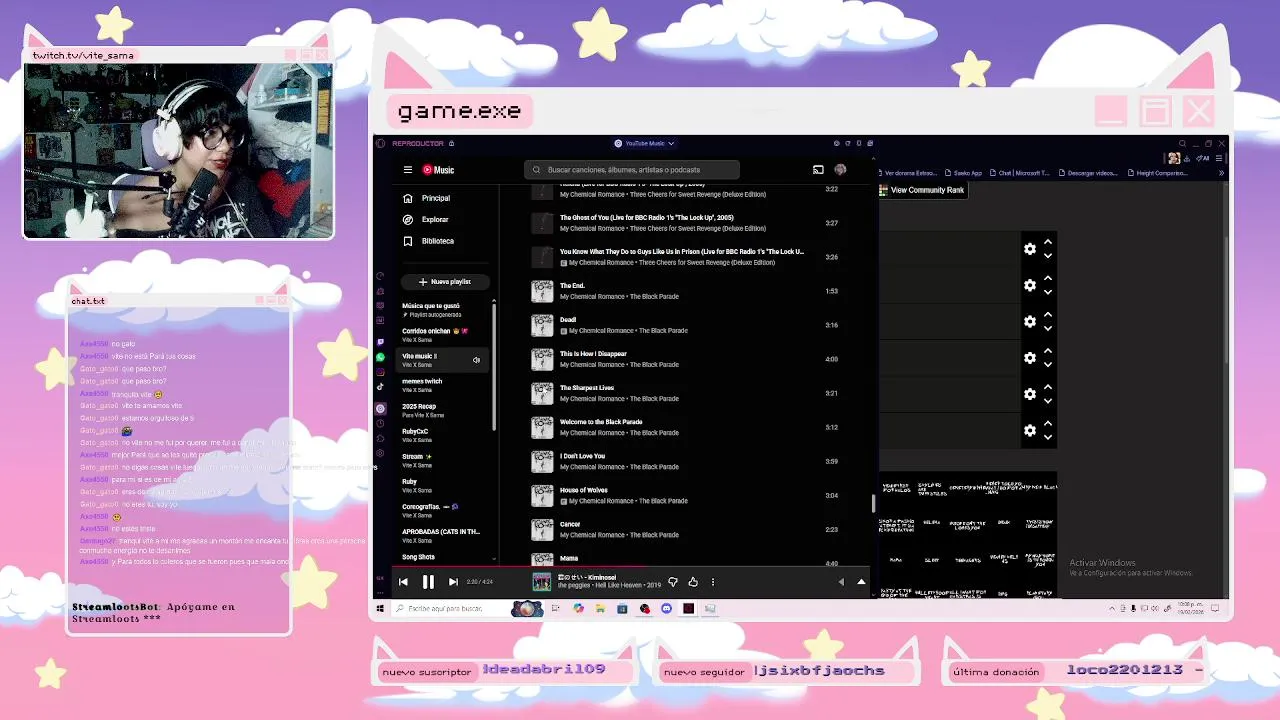This screenshot has height=720, width=1280.
Task: Open the Saeko App bookmark
Action: (x=965, y=173)
